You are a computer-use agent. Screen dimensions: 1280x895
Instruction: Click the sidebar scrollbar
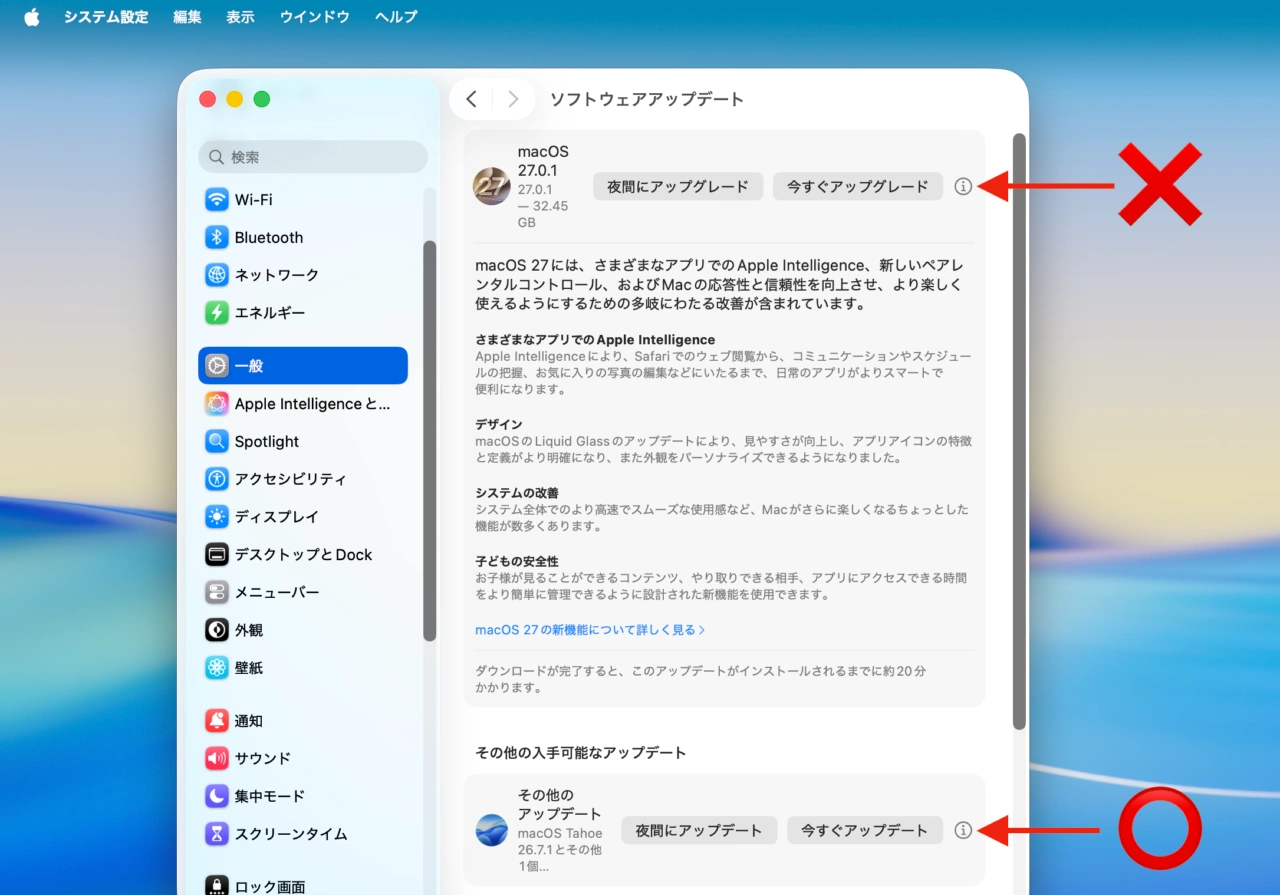coord(430,440)
